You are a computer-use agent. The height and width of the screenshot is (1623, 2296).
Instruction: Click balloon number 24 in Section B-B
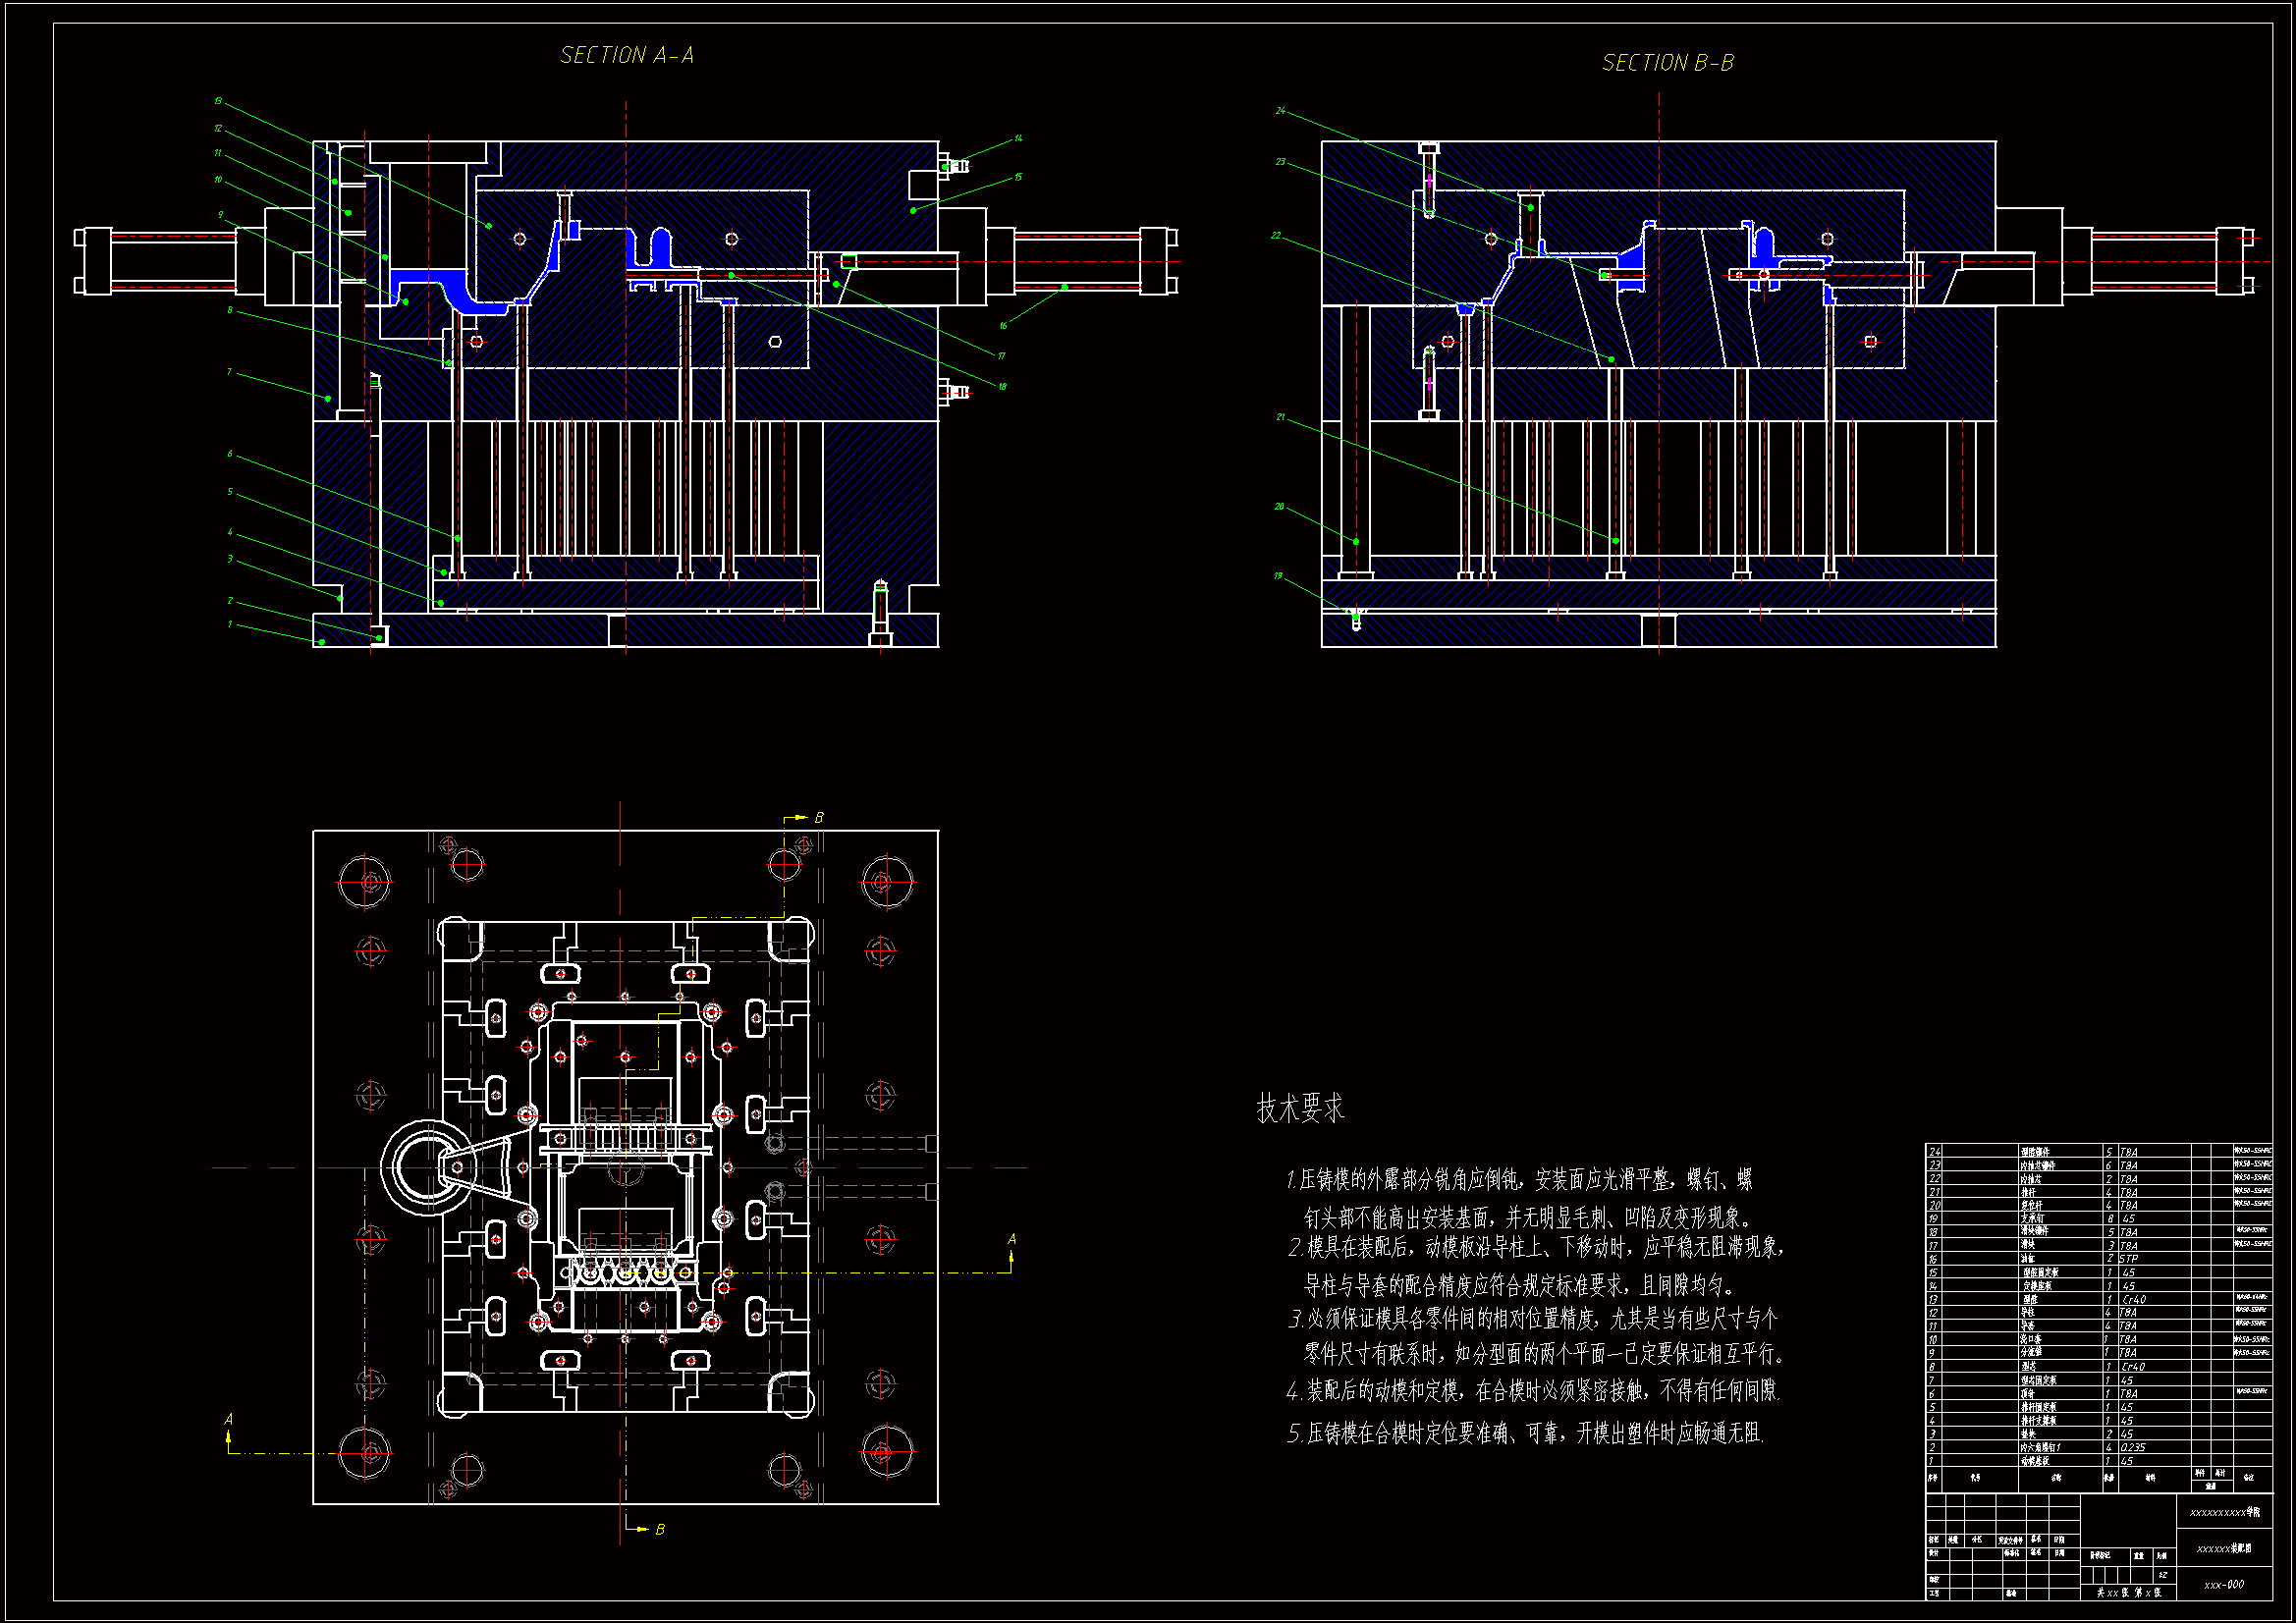point(1280,111)
